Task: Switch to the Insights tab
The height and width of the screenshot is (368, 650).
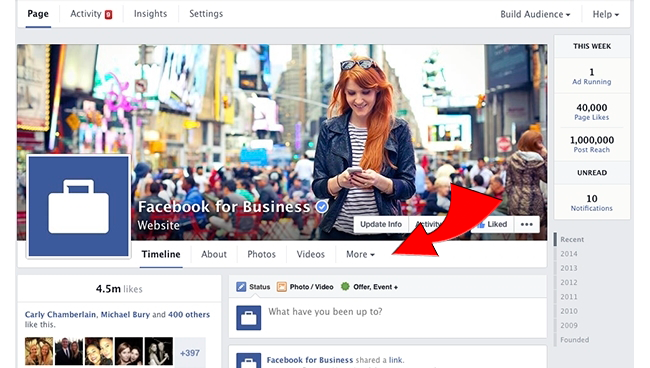Action: click(x=150, y=14)
